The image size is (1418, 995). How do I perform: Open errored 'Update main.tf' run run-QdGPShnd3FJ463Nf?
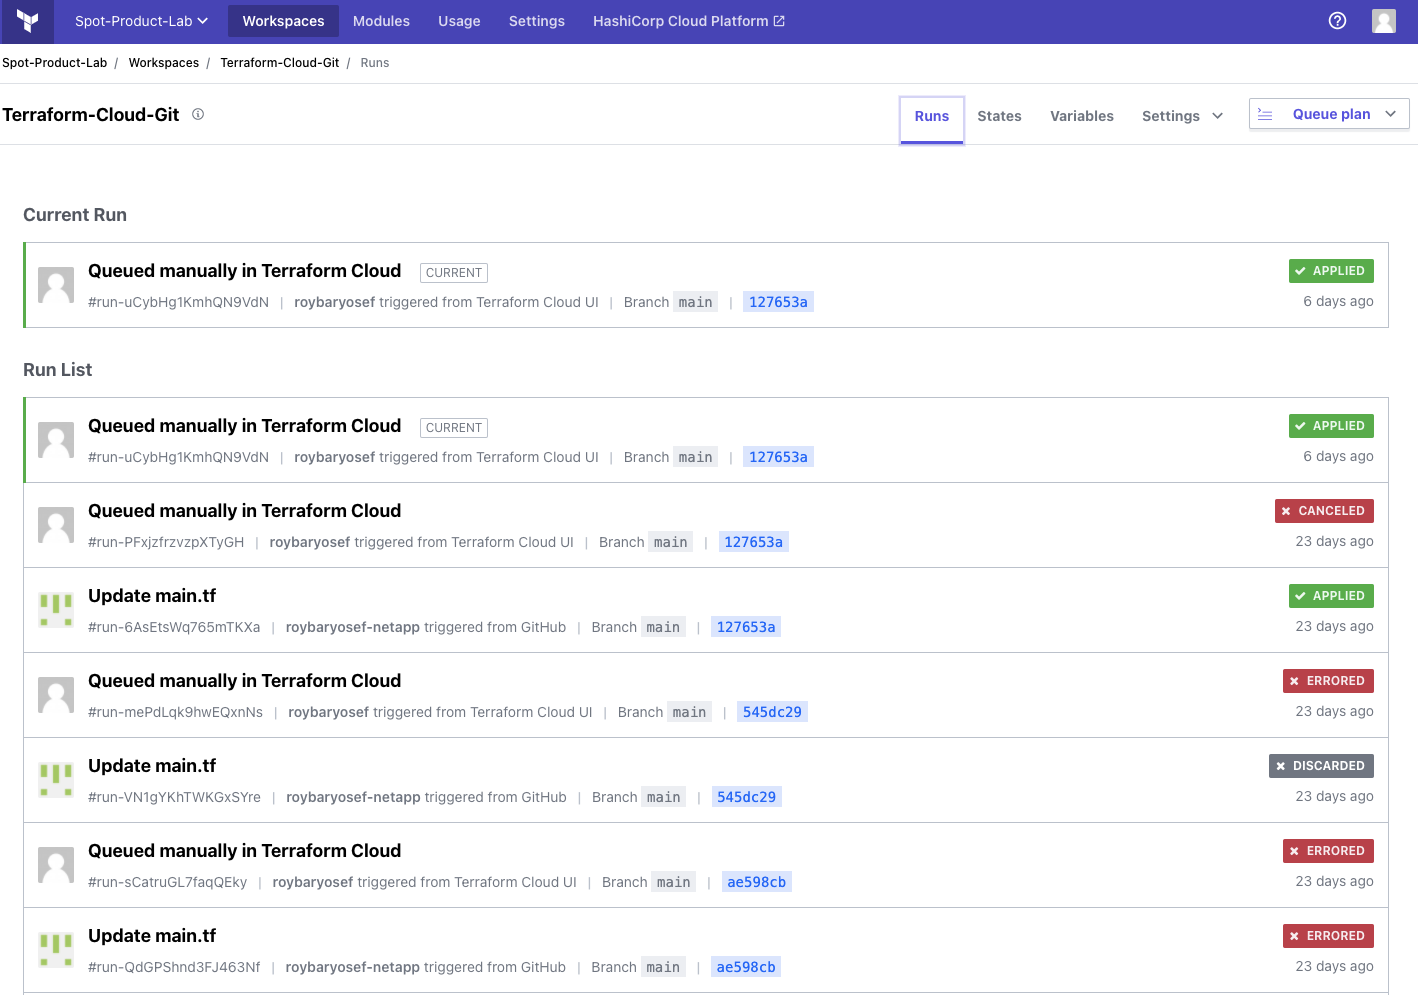(152, 936)
